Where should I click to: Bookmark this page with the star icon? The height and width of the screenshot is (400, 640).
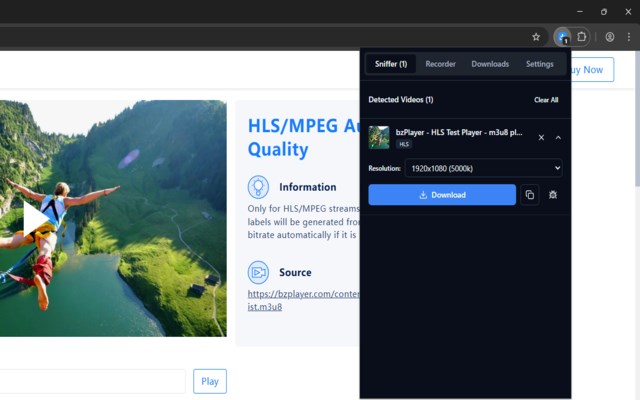point(536,37)
